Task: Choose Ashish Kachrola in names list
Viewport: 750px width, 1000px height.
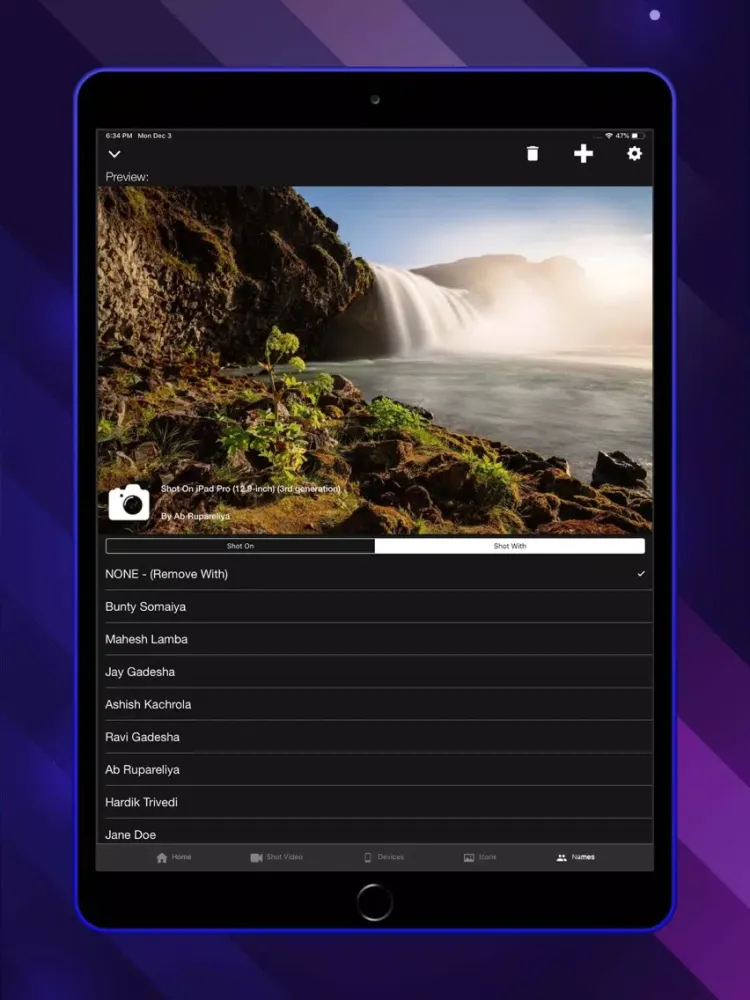Action: tap(375, 704)
